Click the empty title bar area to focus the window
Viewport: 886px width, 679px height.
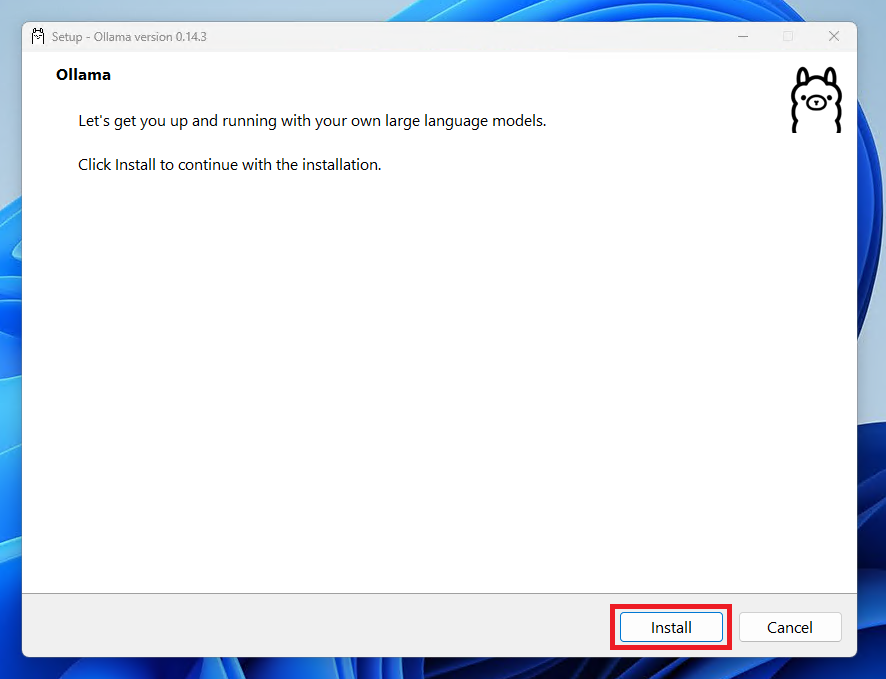tap(450, 36)
